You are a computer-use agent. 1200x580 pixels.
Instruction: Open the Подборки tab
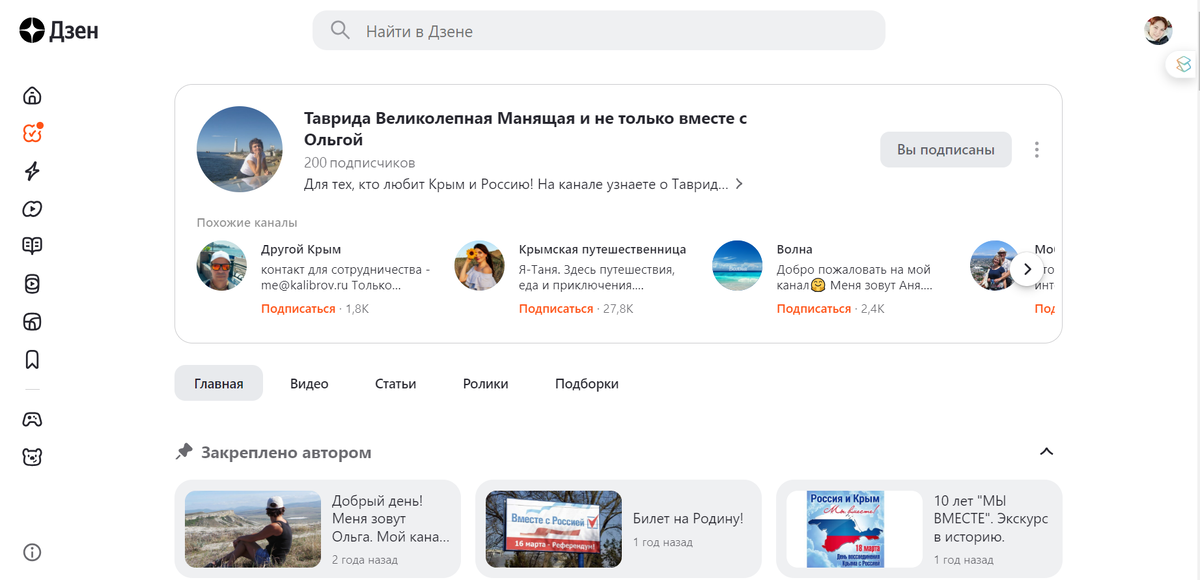click(586, 383)
